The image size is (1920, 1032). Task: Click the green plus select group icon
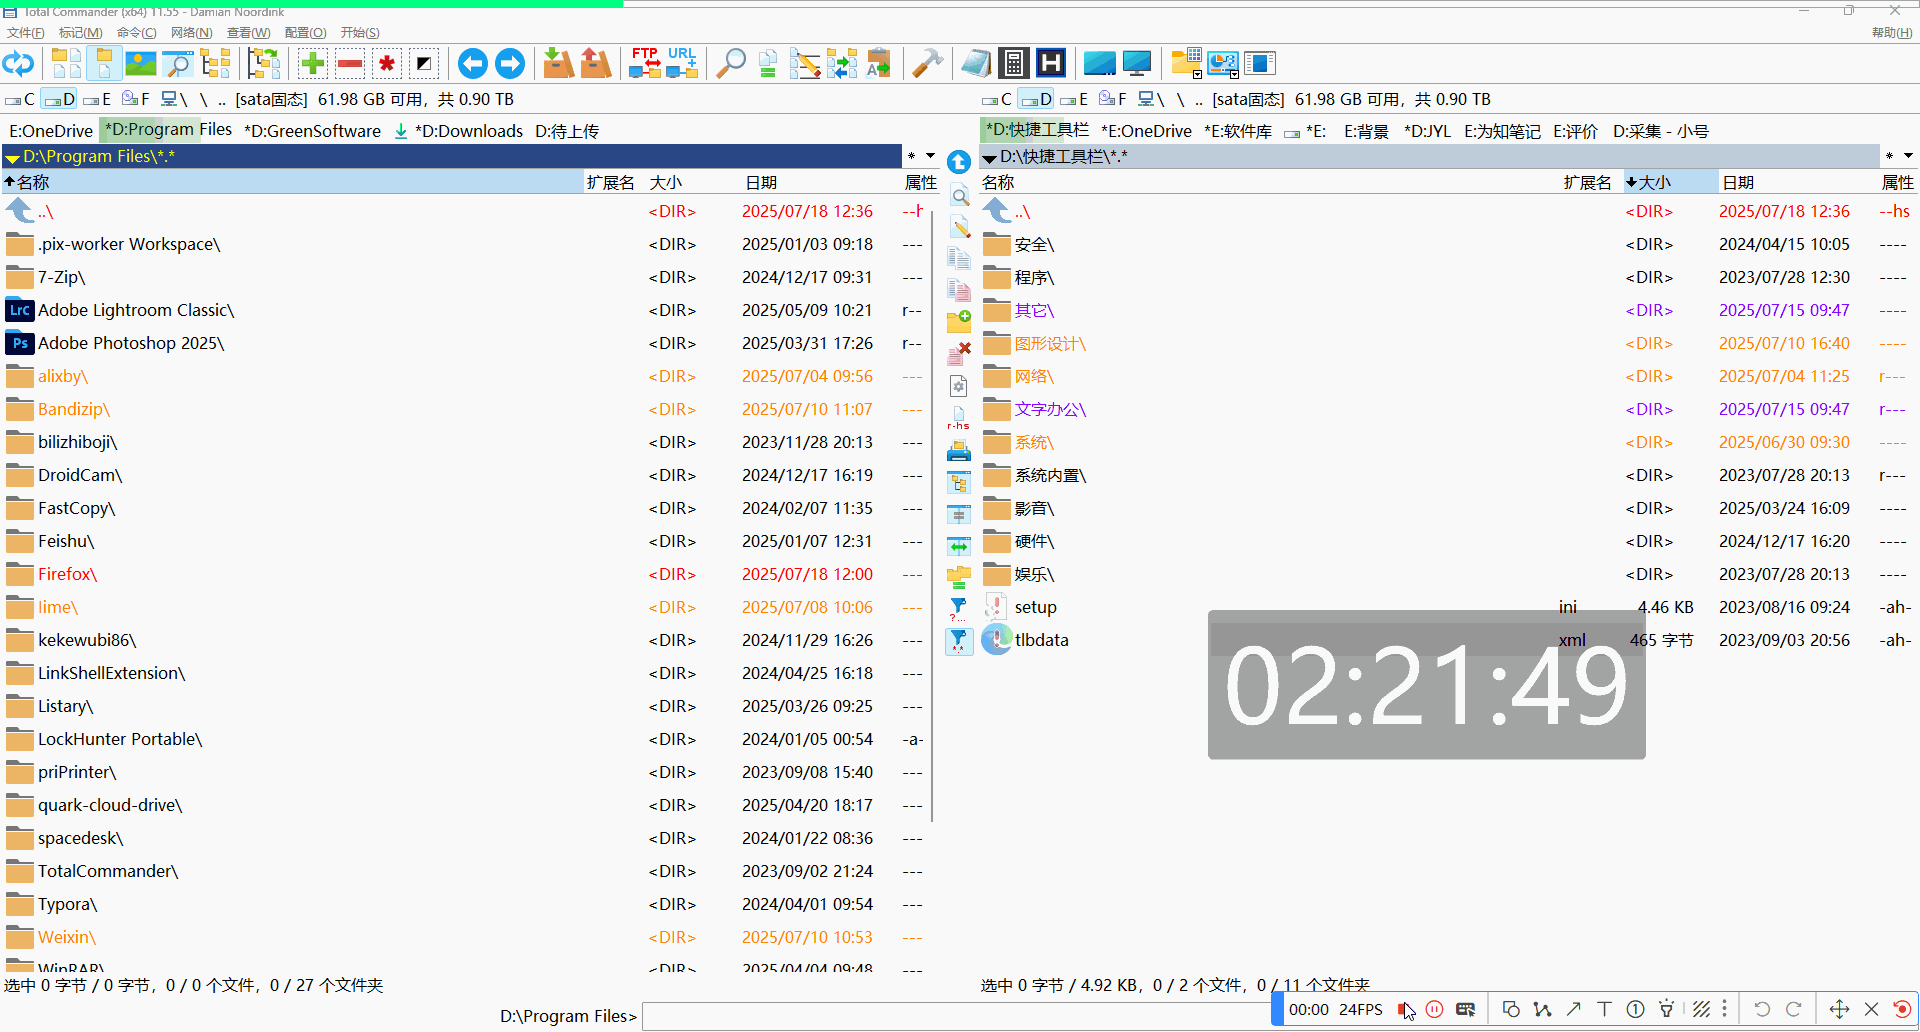[313, 64]
